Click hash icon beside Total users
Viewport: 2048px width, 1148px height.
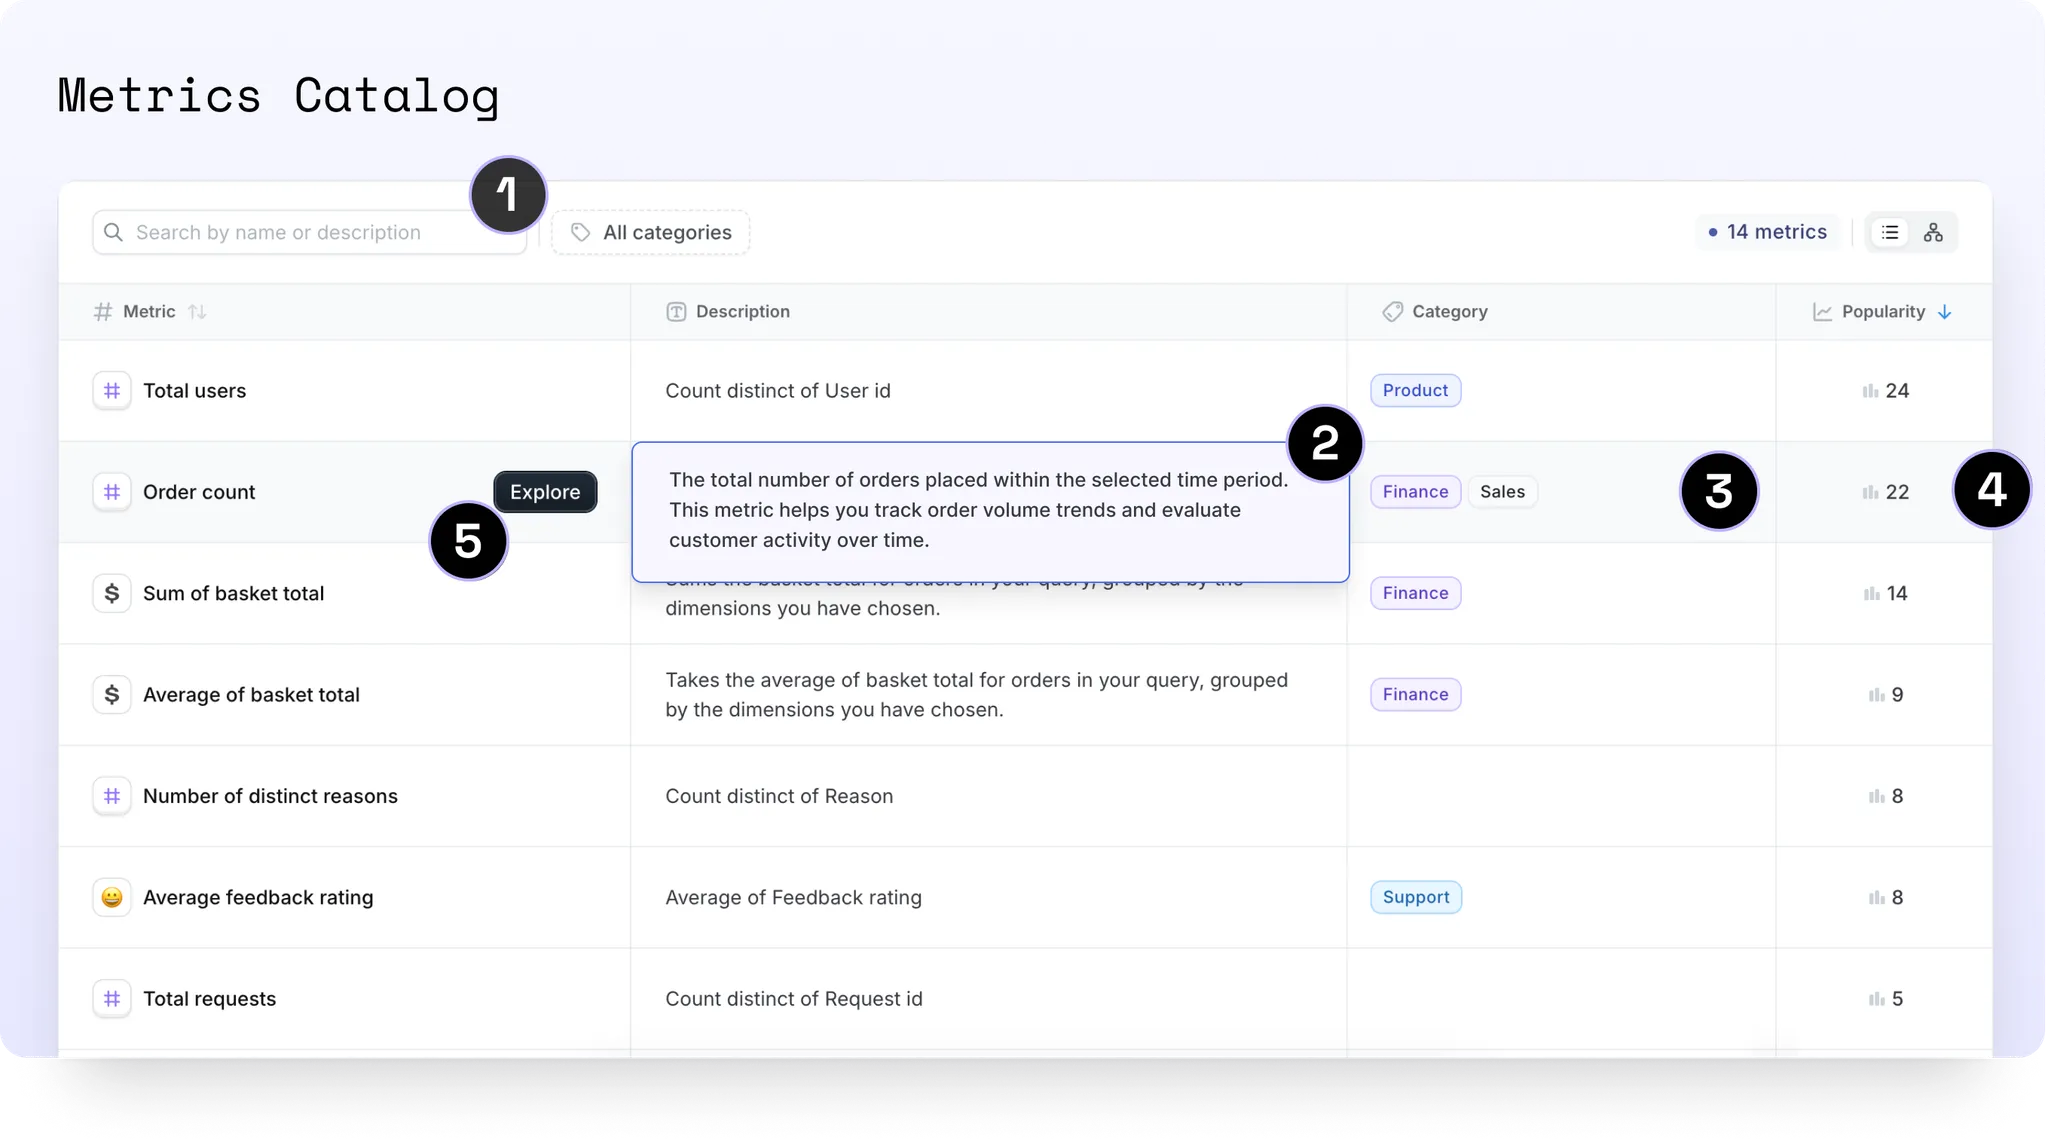coord(112,391)
